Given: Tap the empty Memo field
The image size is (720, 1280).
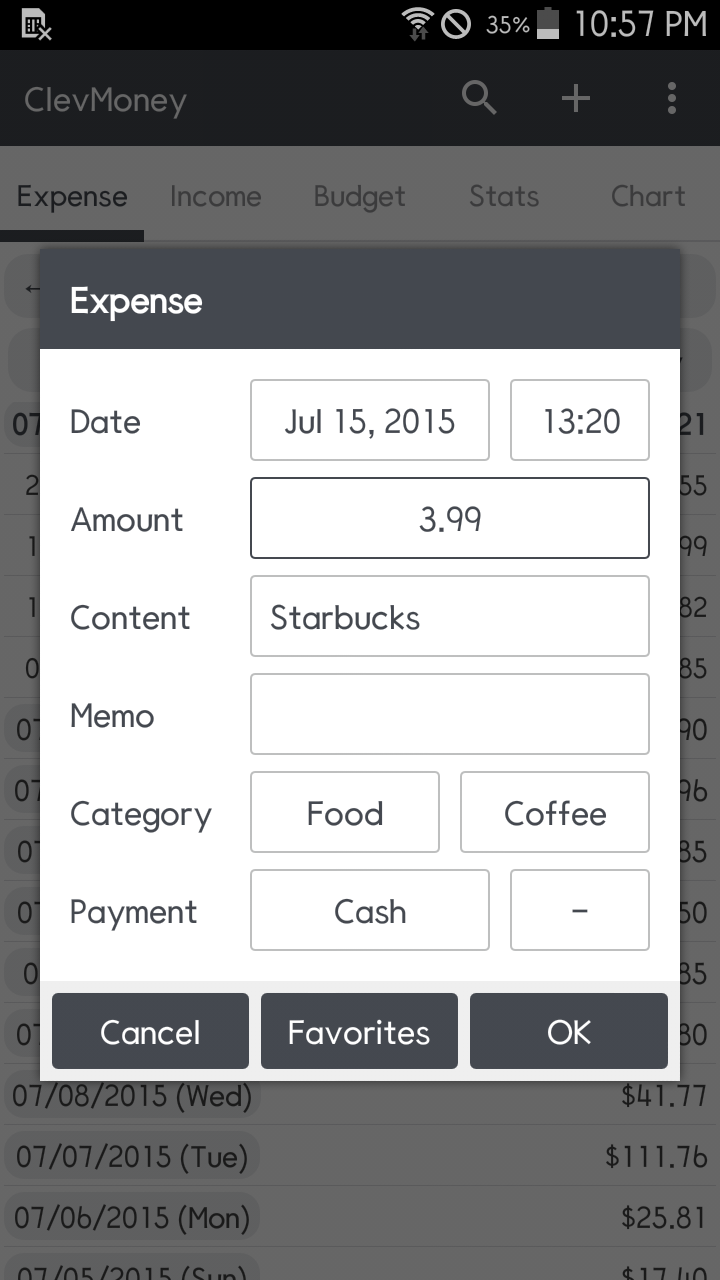Looking at the screenshot, I should click(449, 714).
